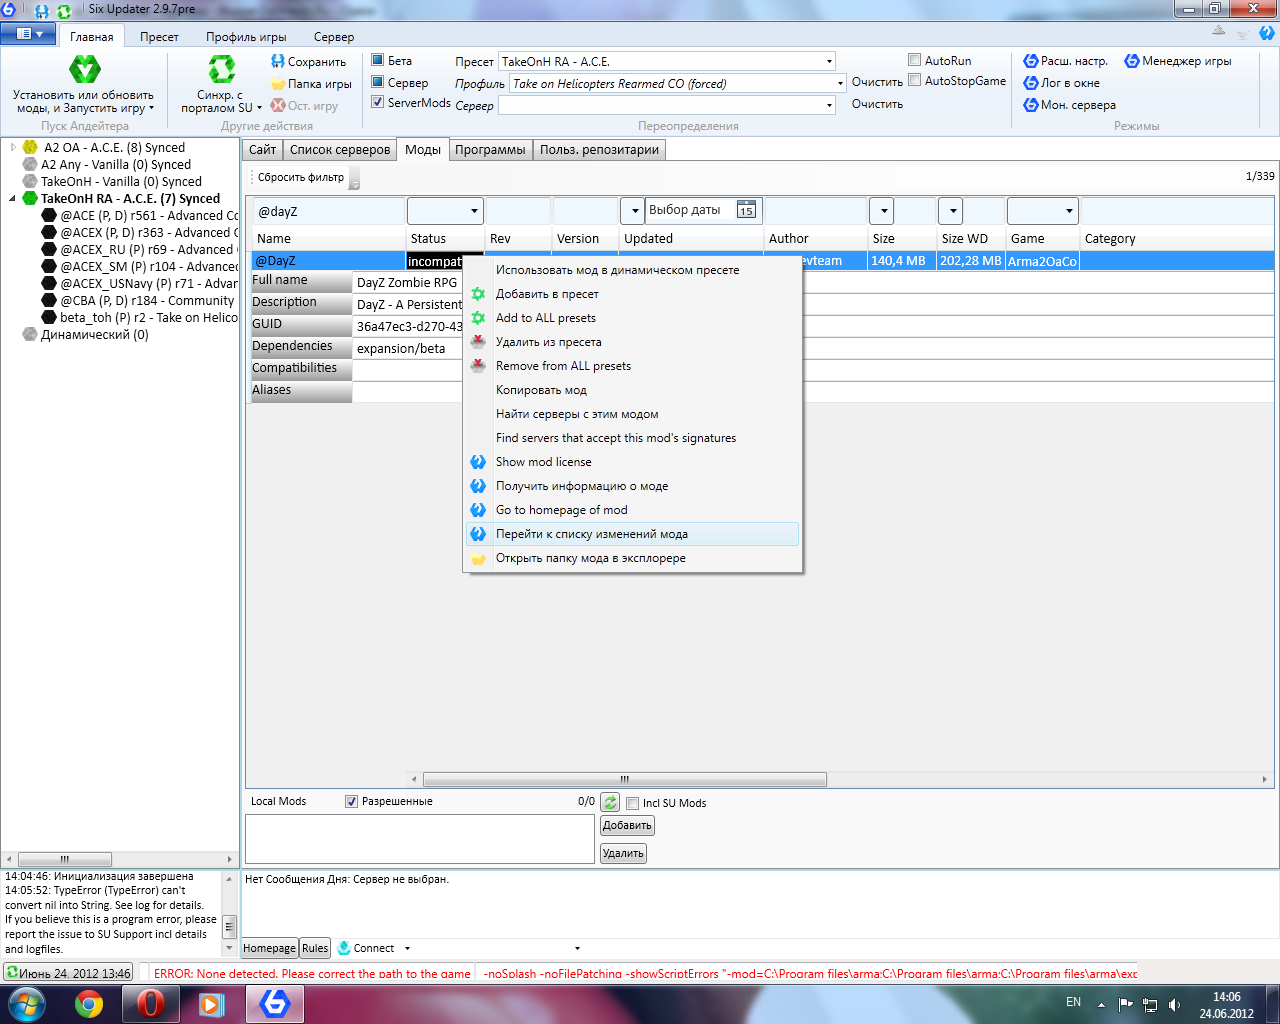Click the Добавить button
The height and width of the screenshot is (1024, 1280).
[x=627, y=826]
